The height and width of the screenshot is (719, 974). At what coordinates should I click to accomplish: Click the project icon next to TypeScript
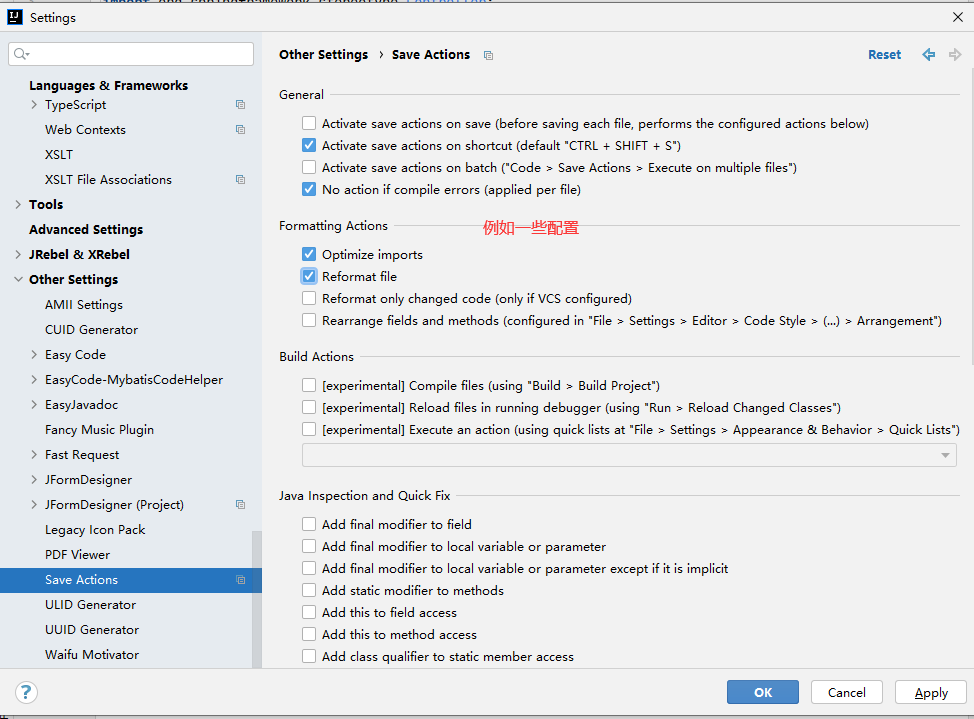pyautogui.click(x=240, y=104)
